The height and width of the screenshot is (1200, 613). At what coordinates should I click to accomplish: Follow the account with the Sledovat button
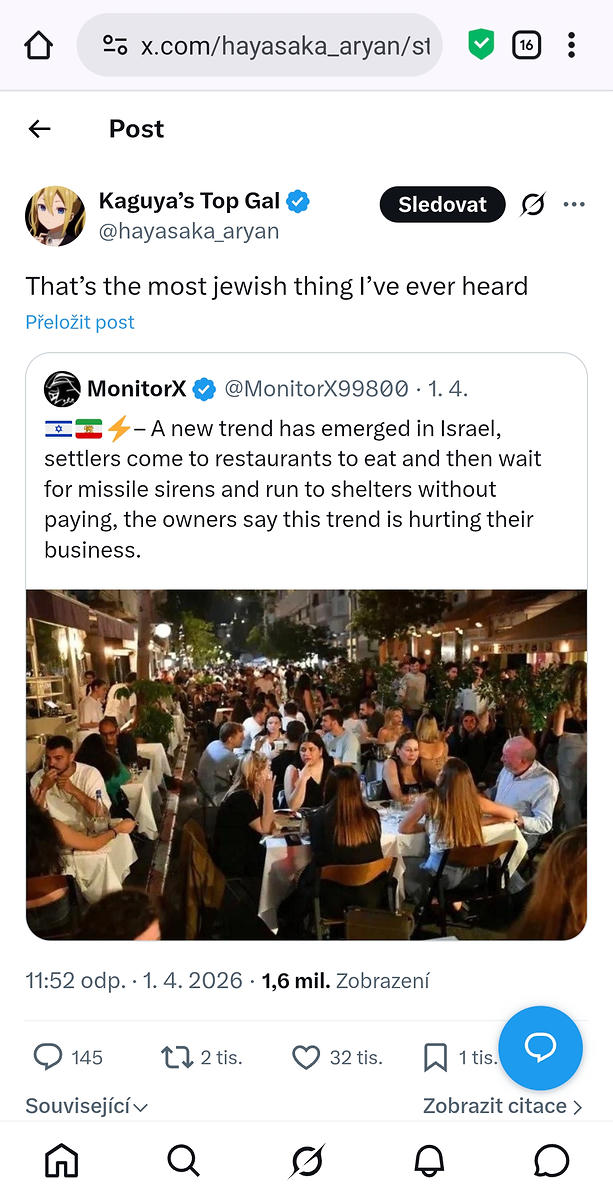tap(442, 205)
